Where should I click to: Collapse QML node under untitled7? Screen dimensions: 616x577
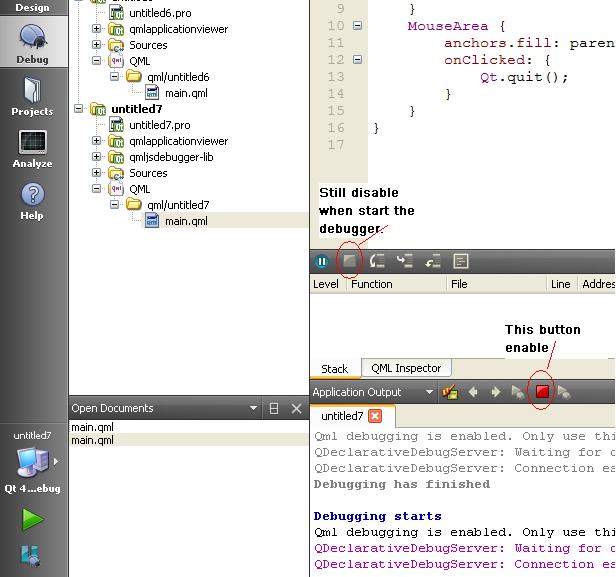pyautogui.click(x=96, y=189)
